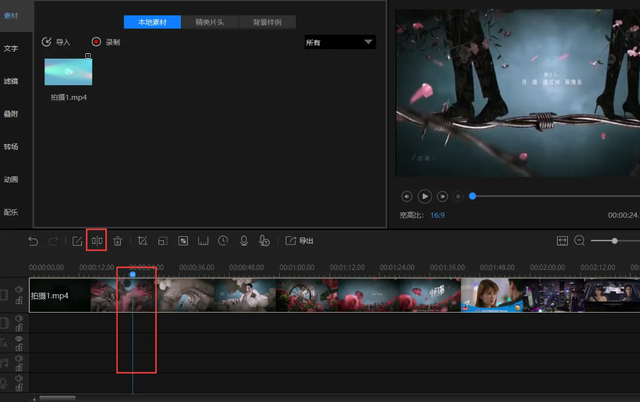Screen dimensions: 640x402
Task: Click the 00:01:00.00 ruler mark
Action: coord(297,267)
